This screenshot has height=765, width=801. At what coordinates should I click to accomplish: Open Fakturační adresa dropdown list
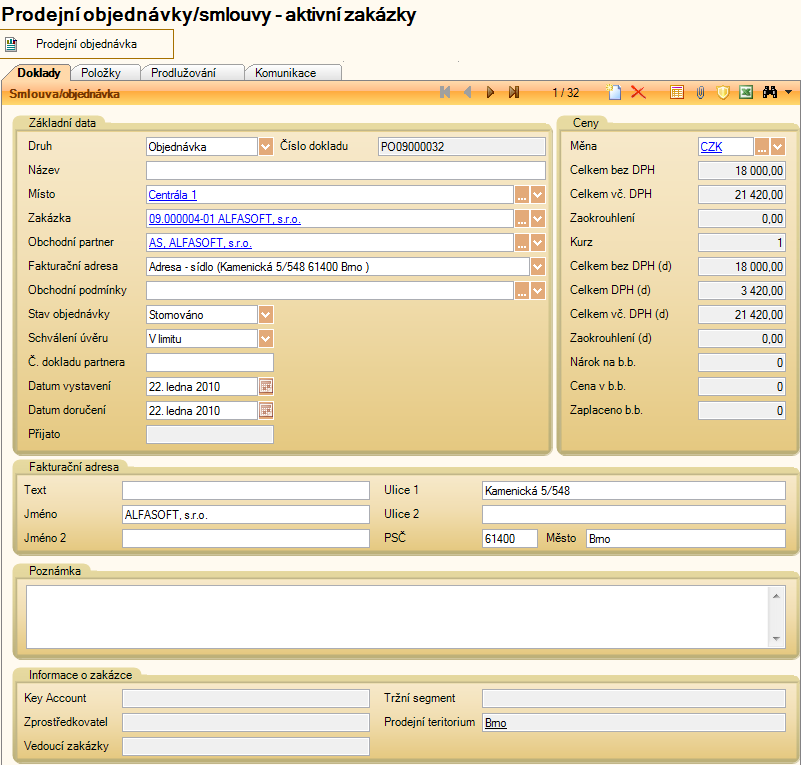coord(538,266)
